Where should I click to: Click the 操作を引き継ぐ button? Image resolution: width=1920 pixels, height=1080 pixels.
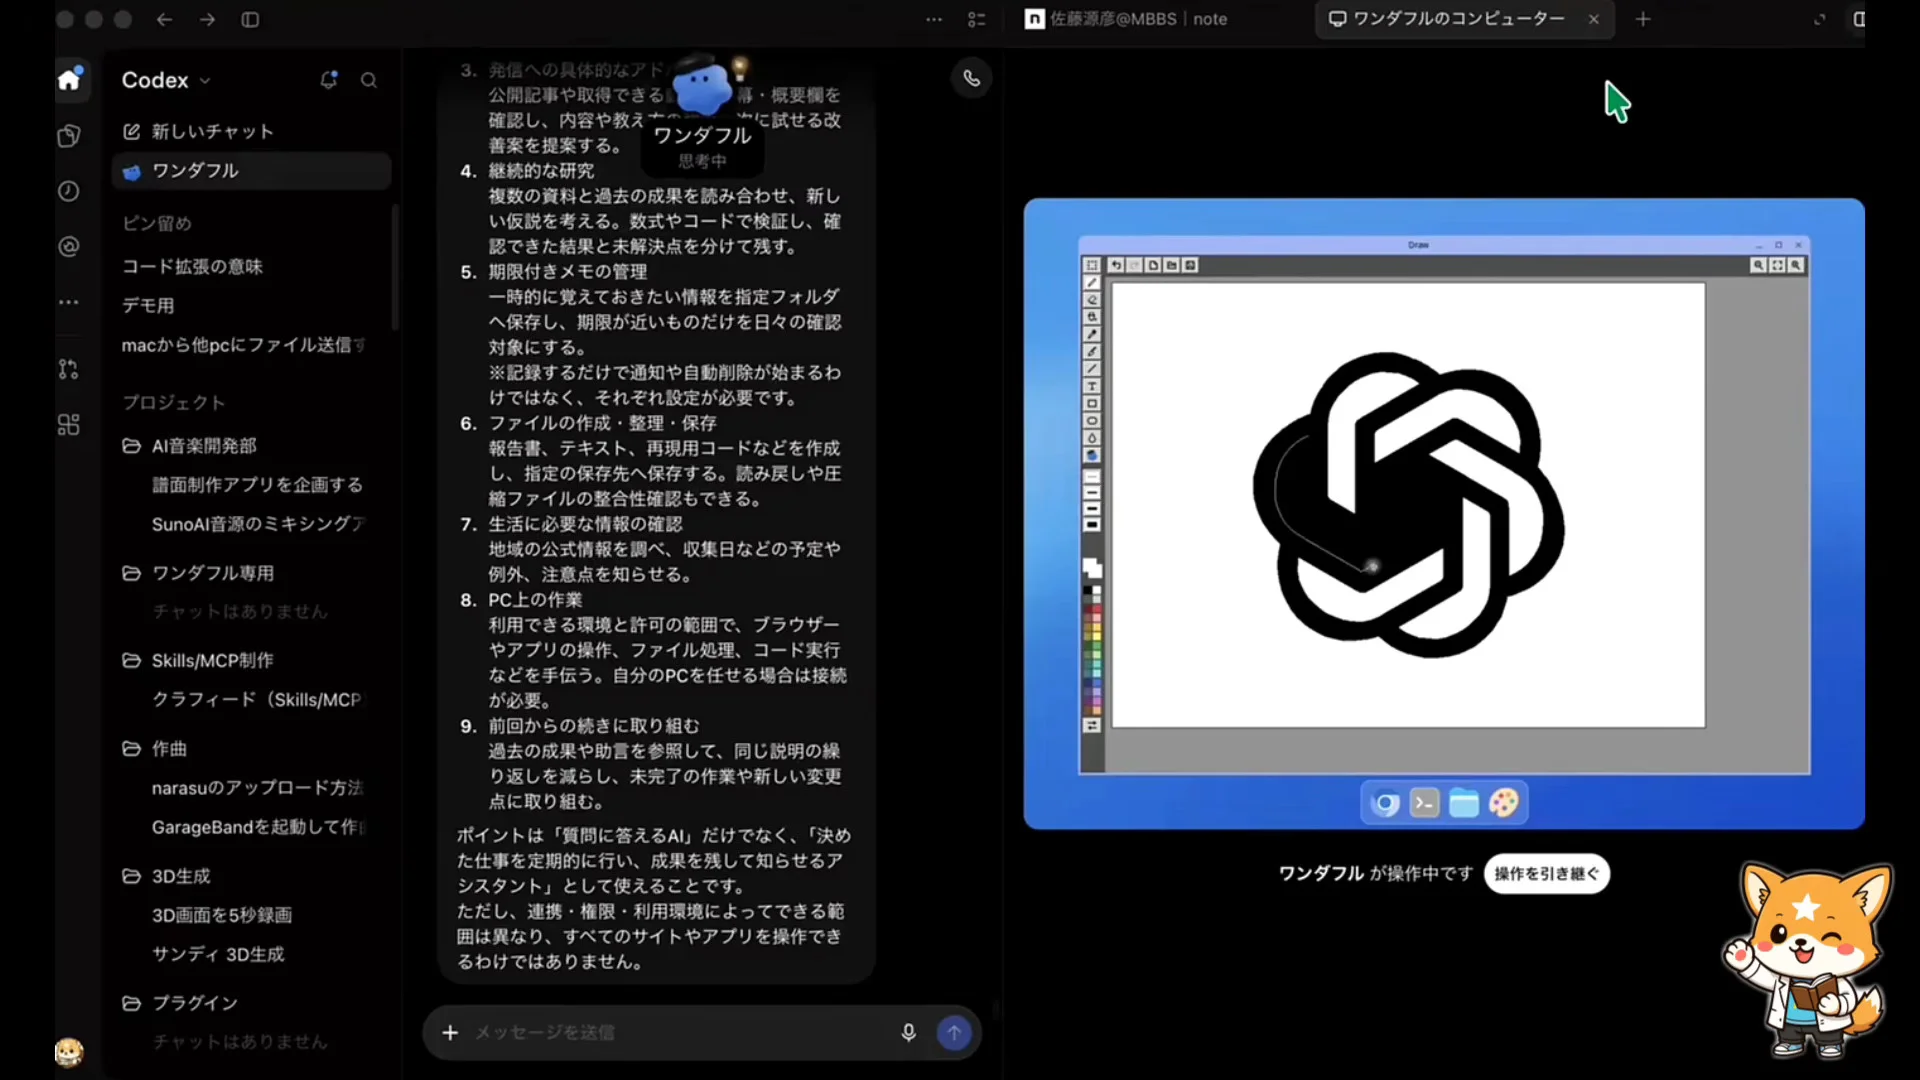[x=1547, y=874]
